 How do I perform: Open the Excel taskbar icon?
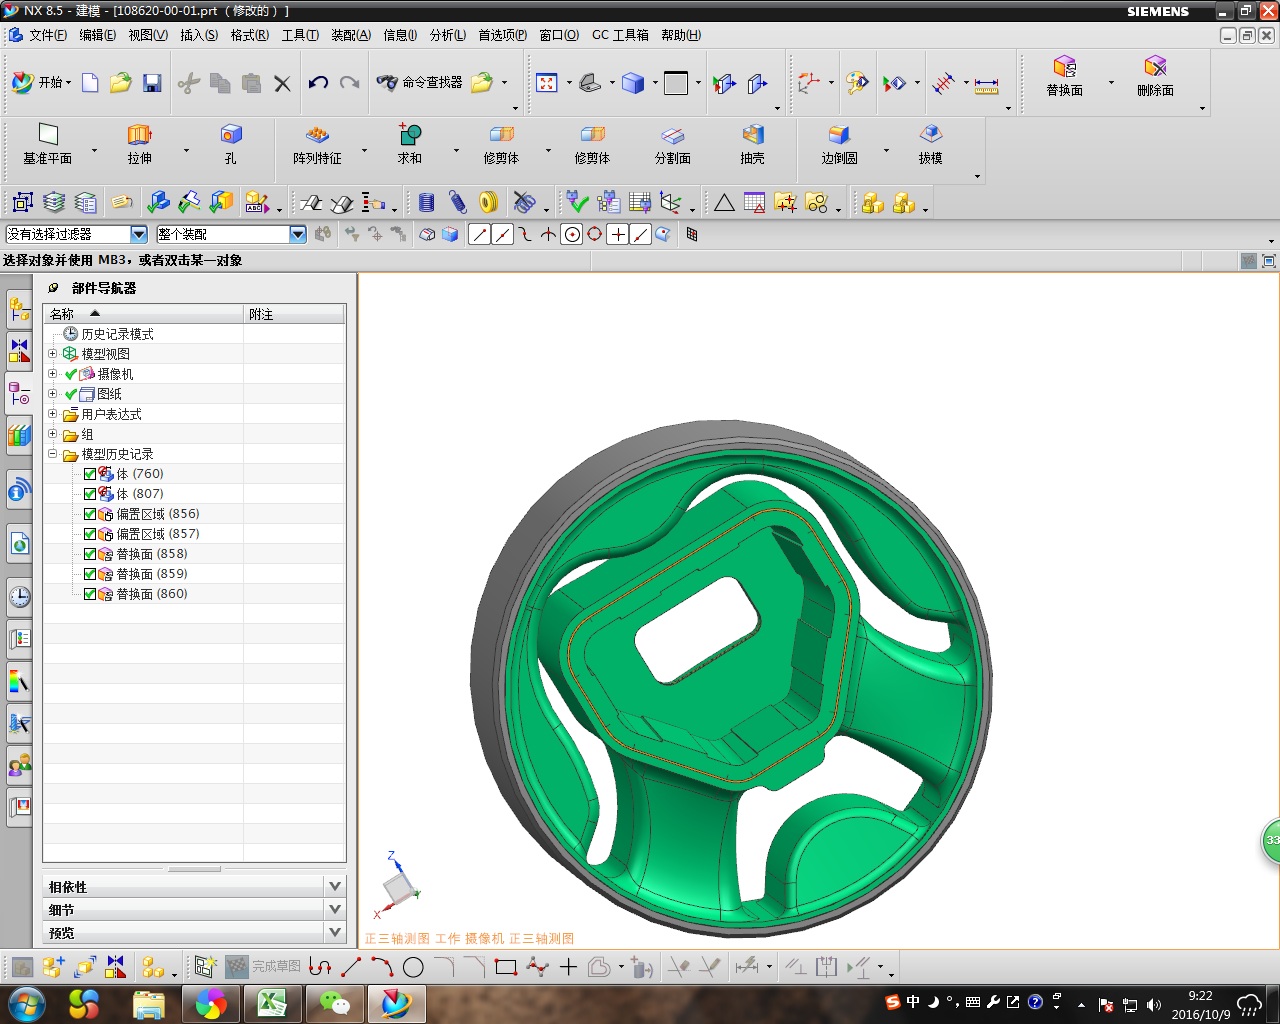[x=272, y=1003]
